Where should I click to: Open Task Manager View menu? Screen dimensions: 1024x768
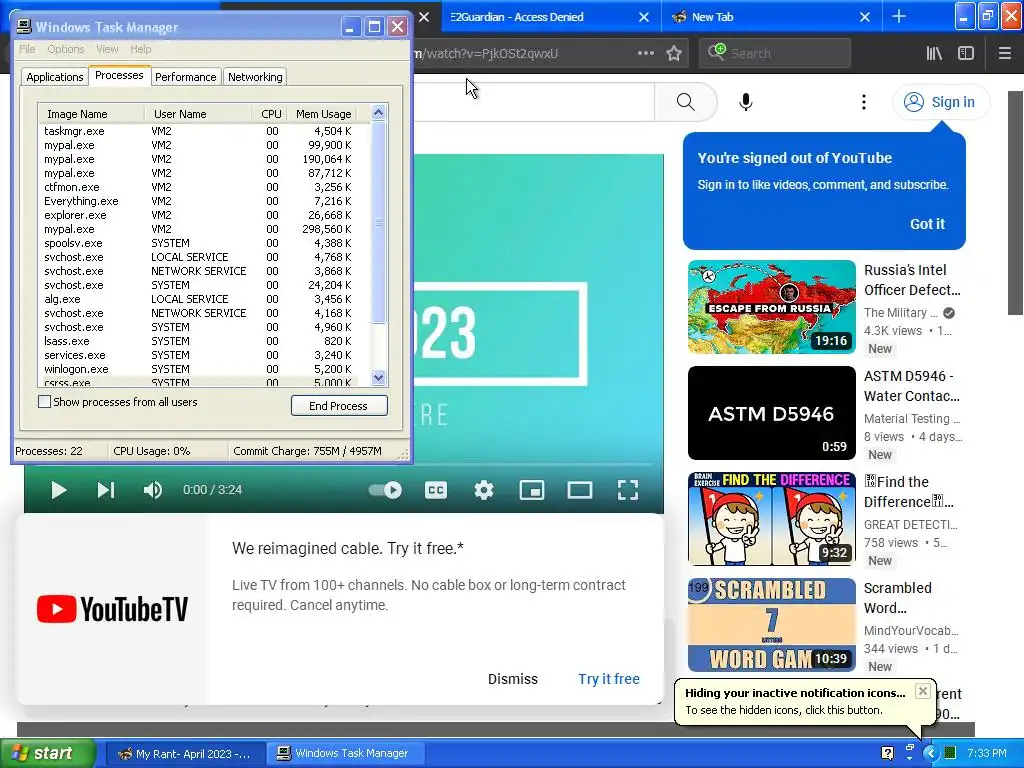(x=107, y=49)
